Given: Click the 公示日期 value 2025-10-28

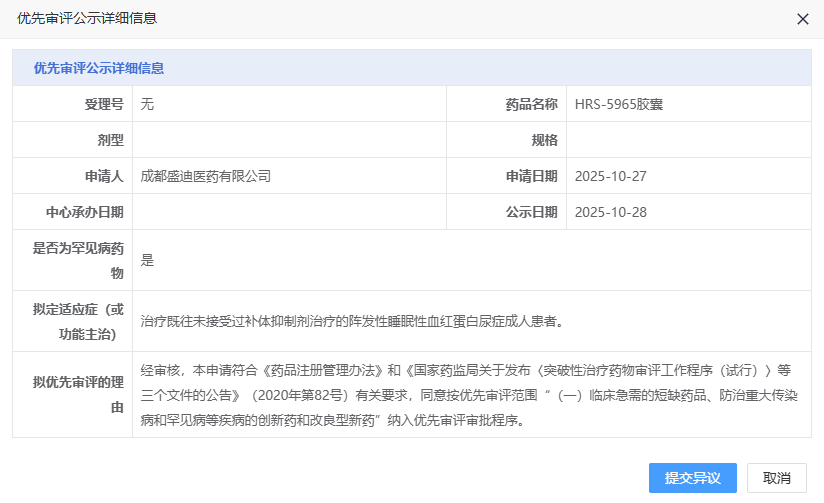Looking at the screenshot, I should click(x=610, y=212).
